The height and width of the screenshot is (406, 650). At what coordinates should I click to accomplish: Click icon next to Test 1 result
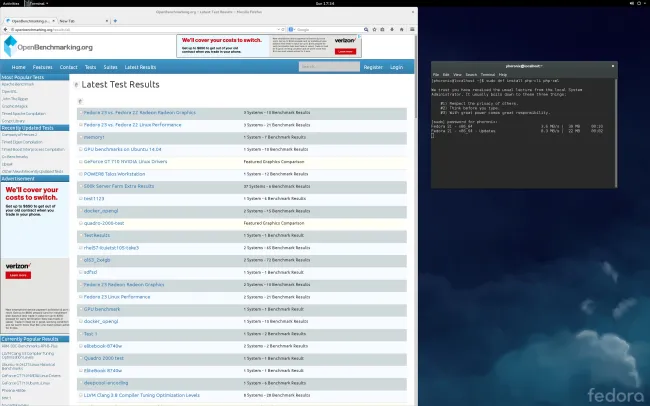pyautogui.click(x=81, y=334)
